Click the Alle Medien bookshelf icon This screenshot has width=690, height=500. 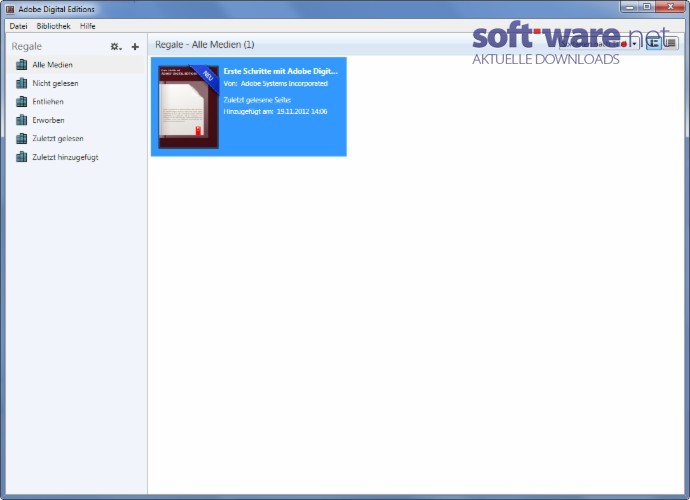(x=21, y=65)
